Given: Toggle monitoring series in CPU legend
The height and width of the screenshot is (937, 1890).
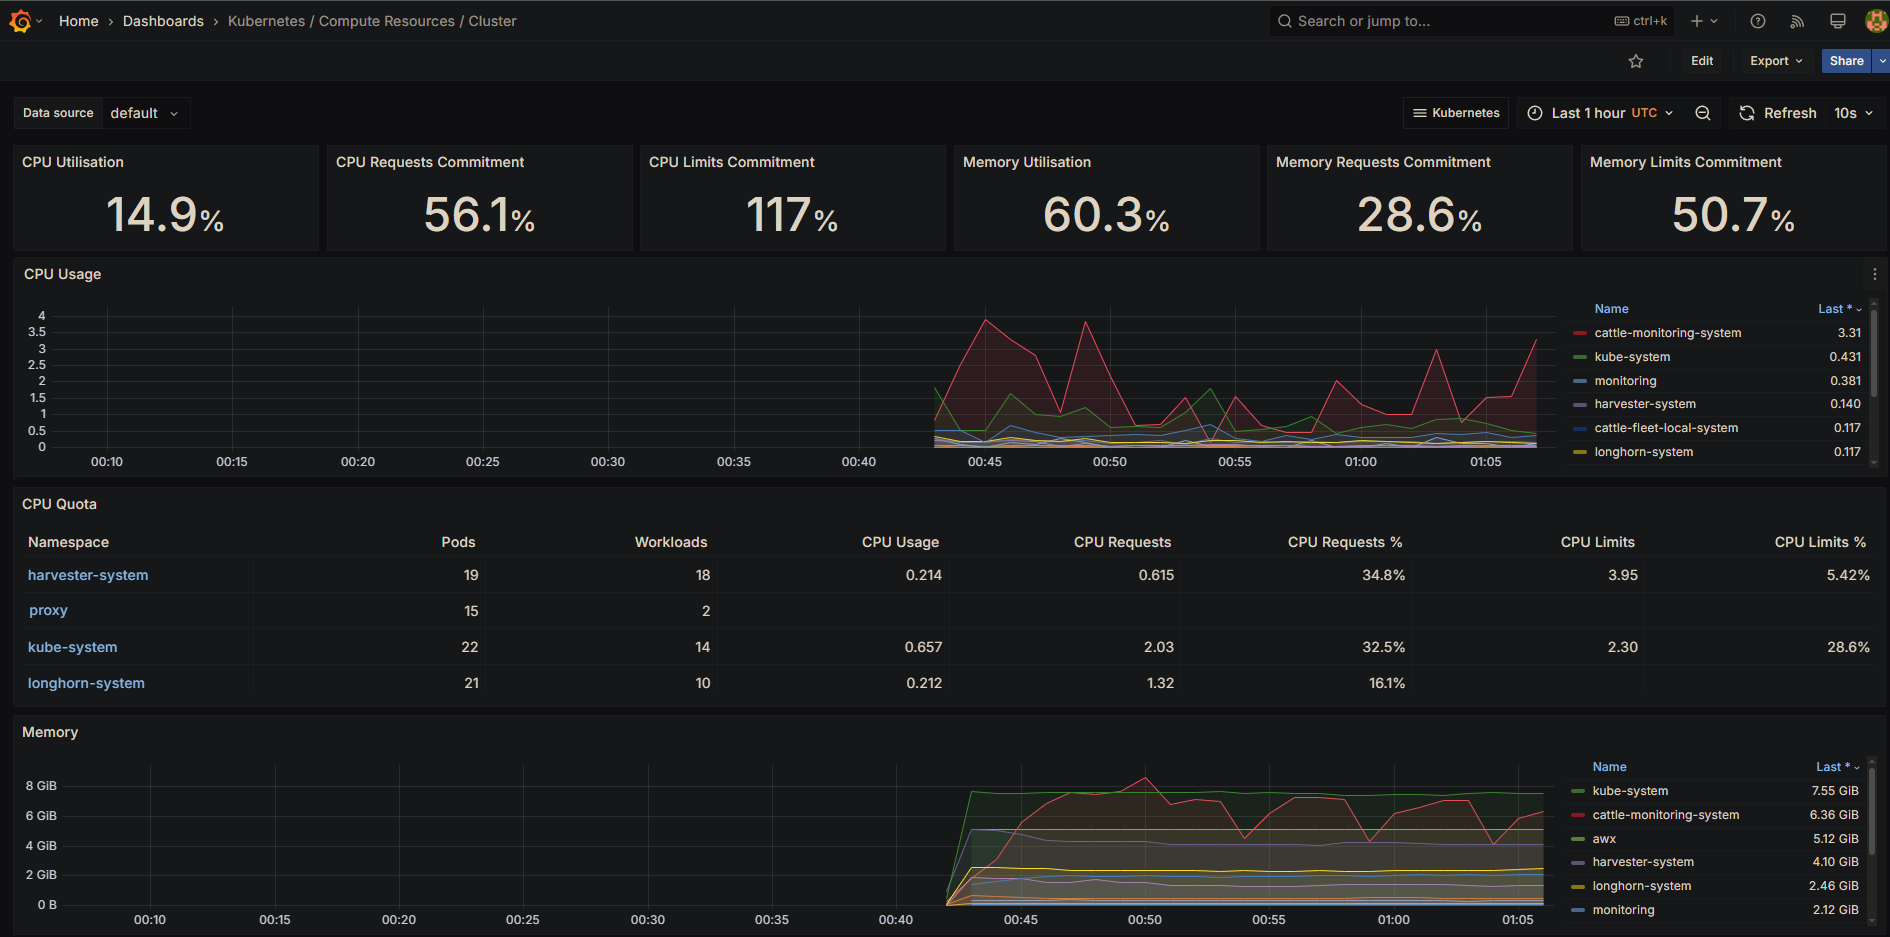Looking at the screenshot, I should 1625,381.
